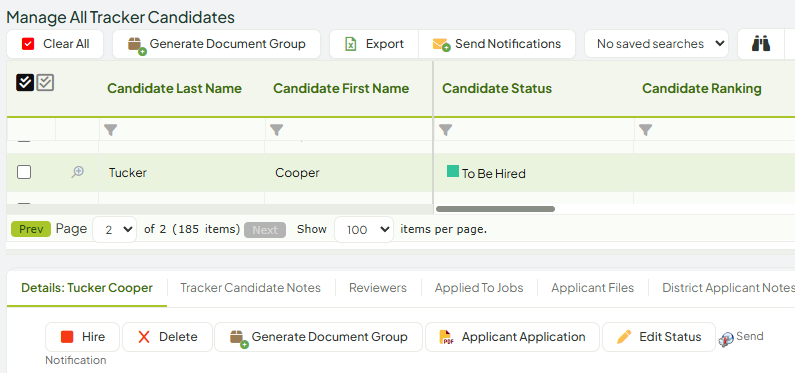795x373 pixels.
Task: Click the grayed Next page button
Action: (265, 230)
